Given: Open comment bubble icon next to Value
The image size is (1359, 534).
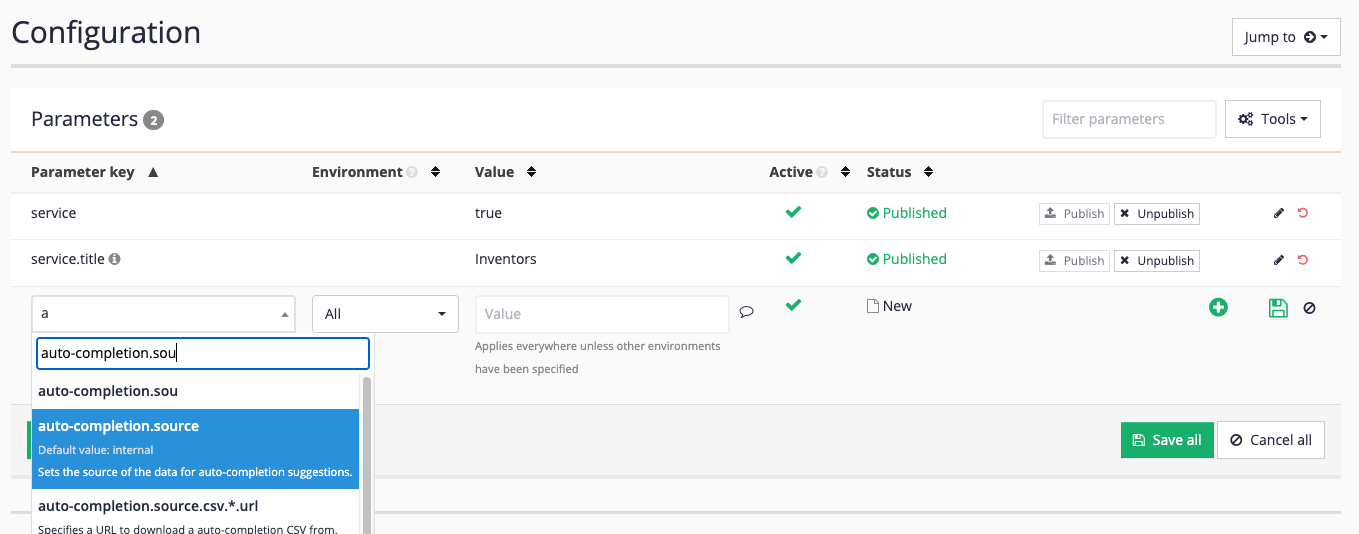Looking at the screenshot, I should [x=746, y=311].
